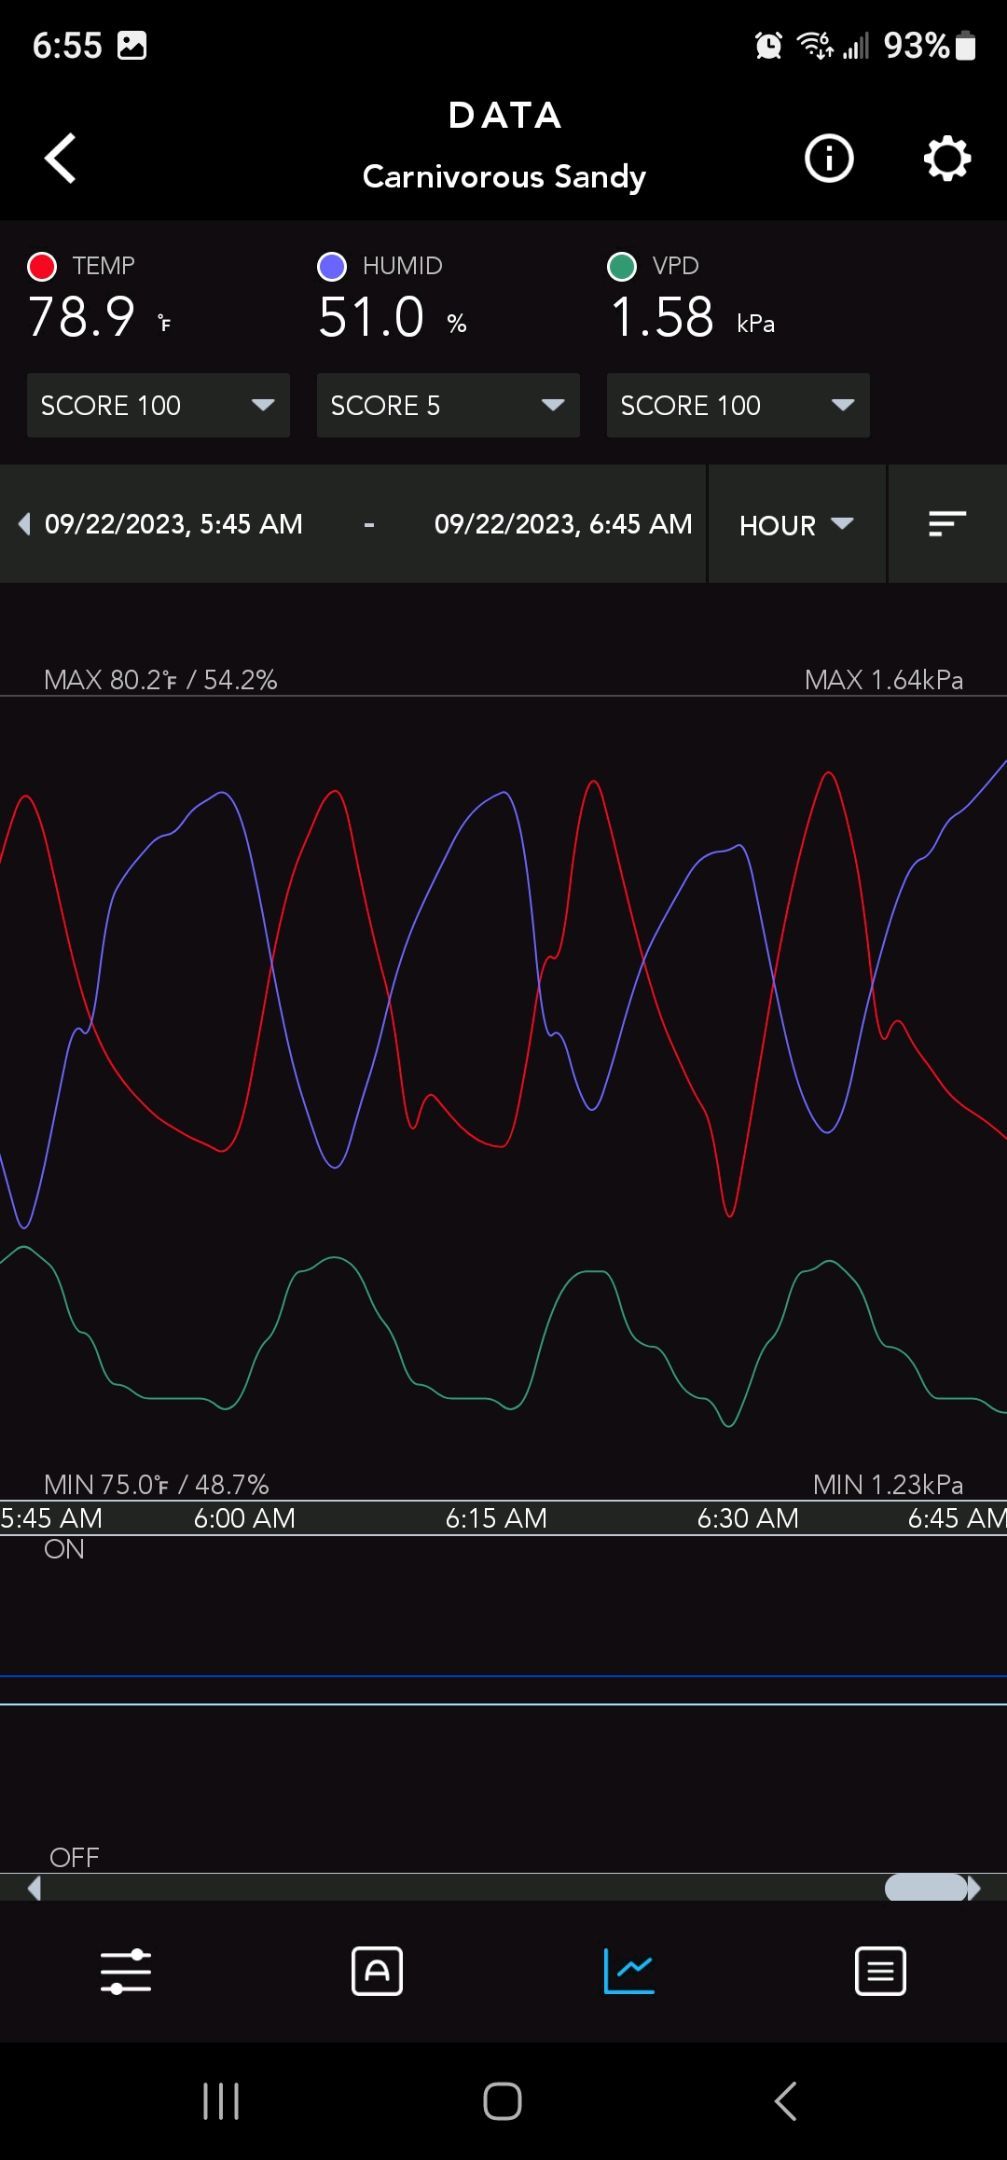Viewport: 1007px width, 2160px height.
Task: Tap the MIN 1.23kPa label
Action: pyautogui.click(x=888, y=1484)
